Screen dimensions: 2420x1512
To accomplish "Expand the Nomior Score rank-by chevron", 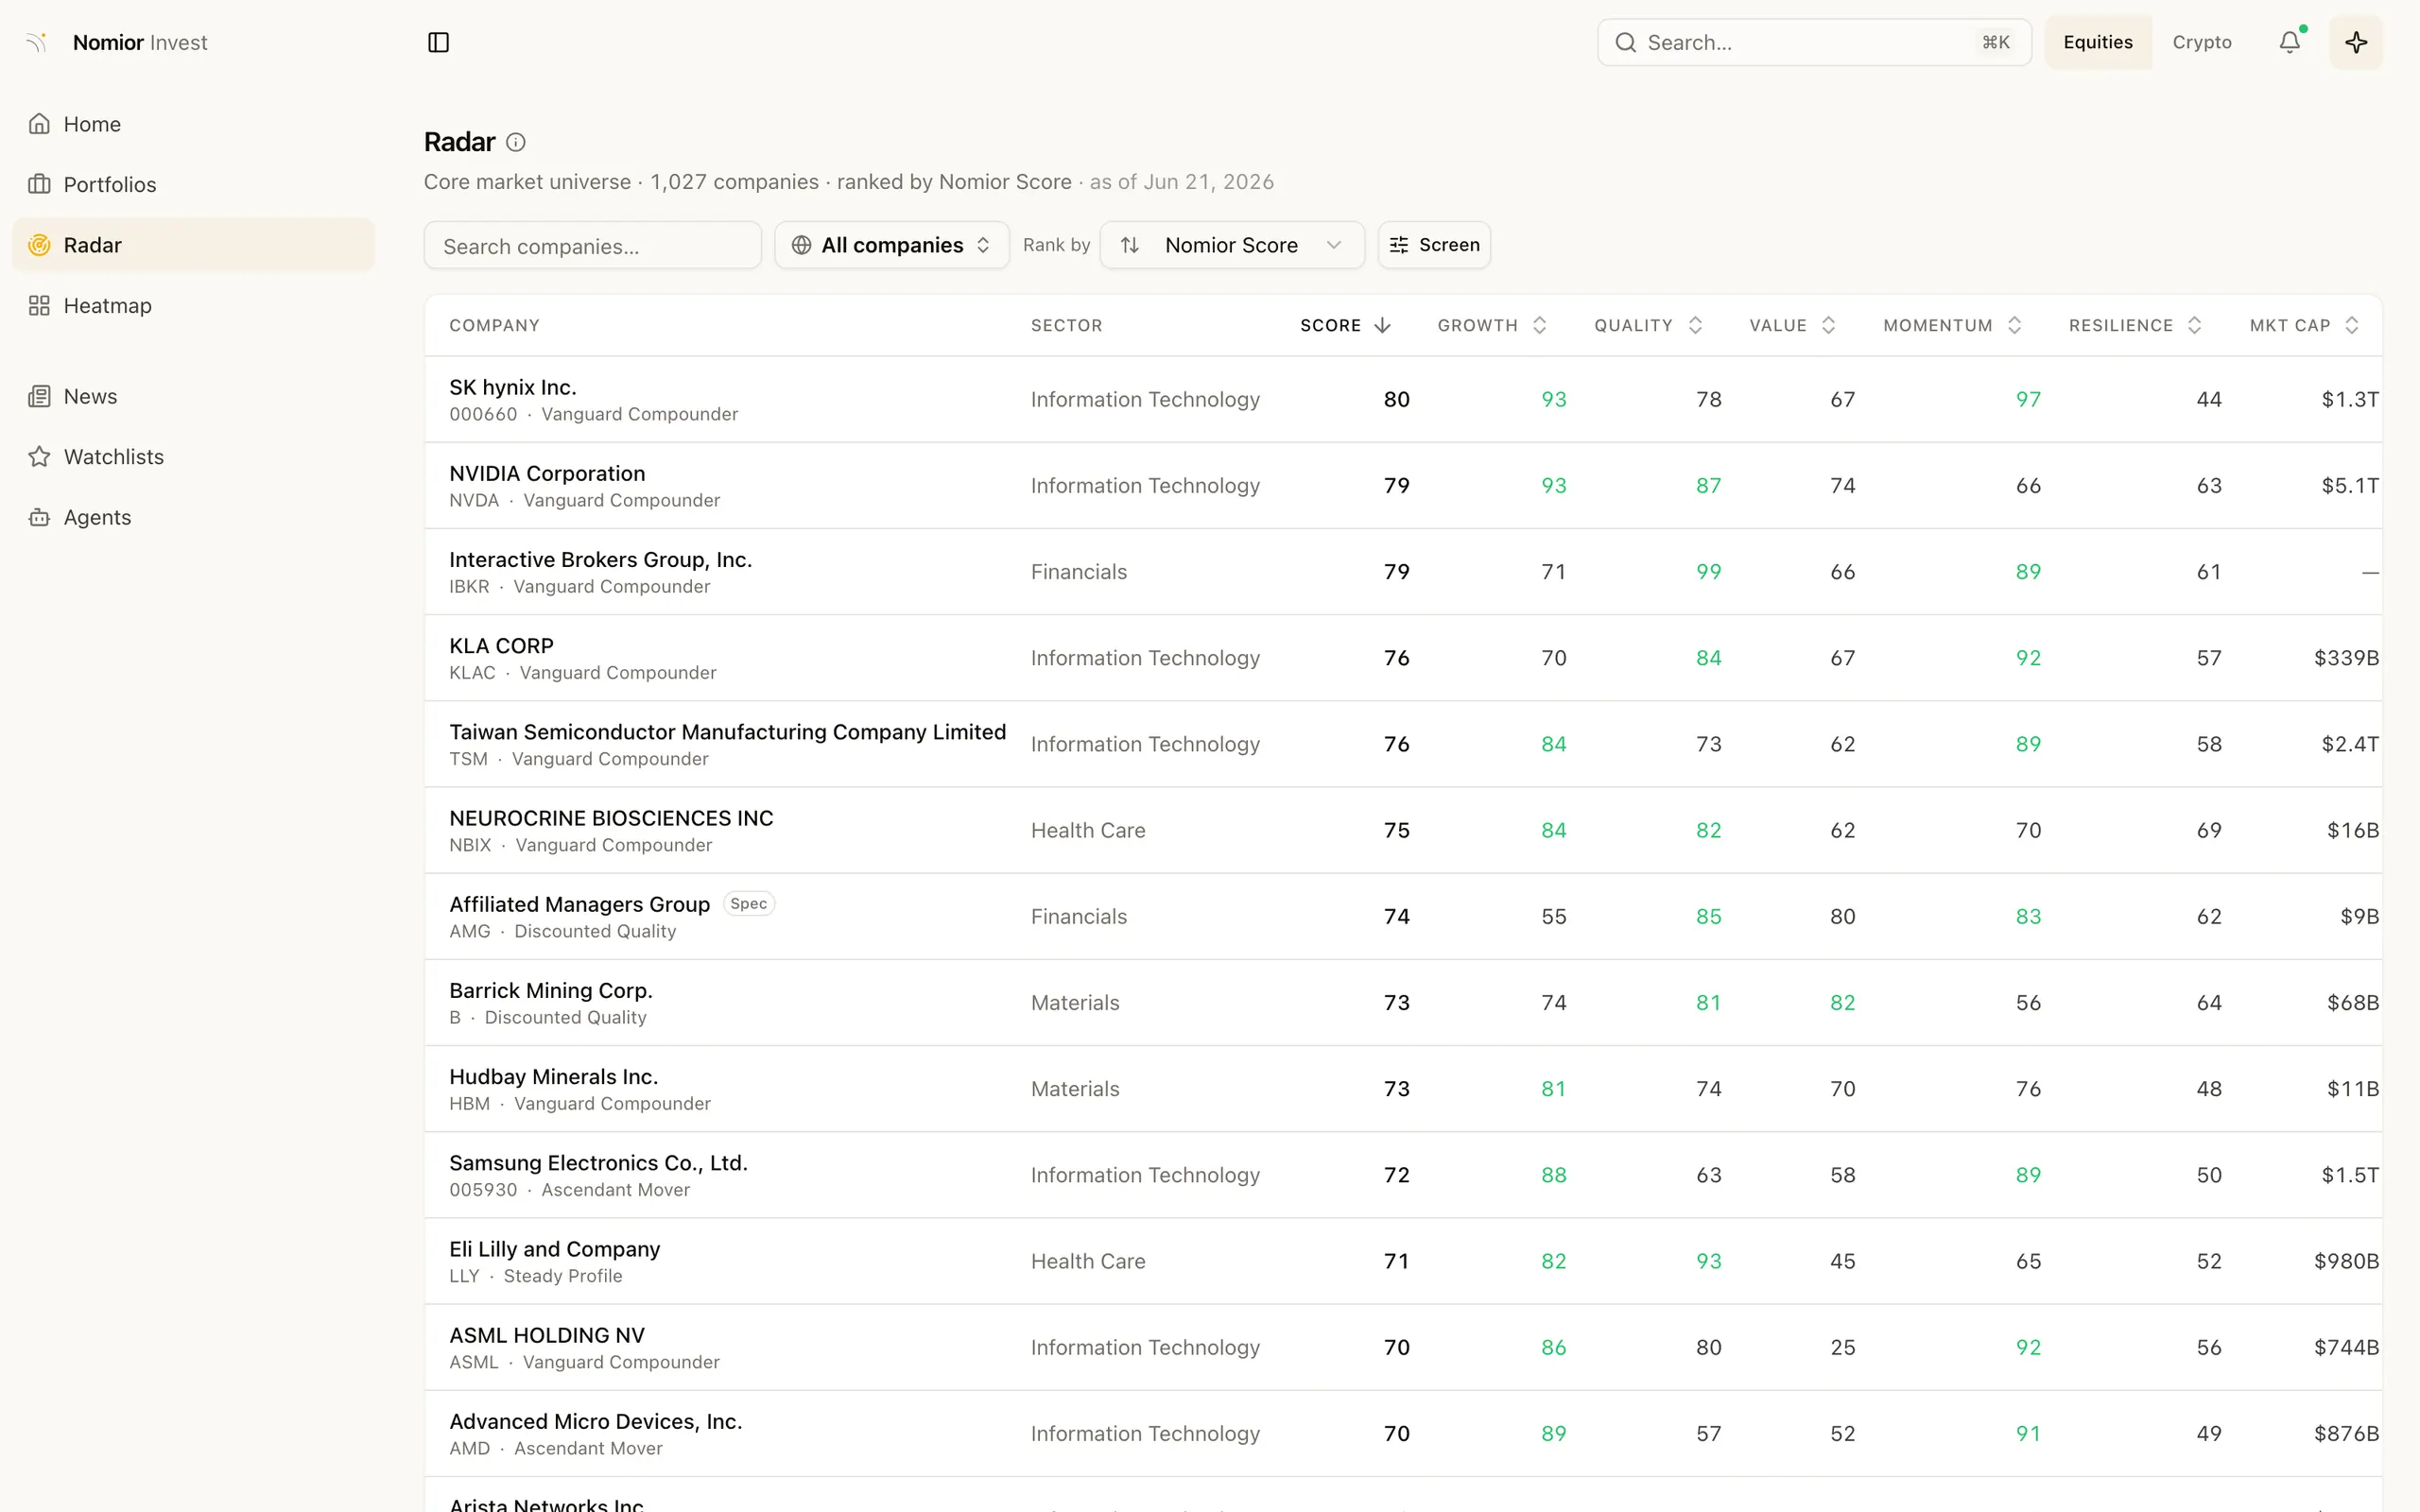I will coord(1334,245).
